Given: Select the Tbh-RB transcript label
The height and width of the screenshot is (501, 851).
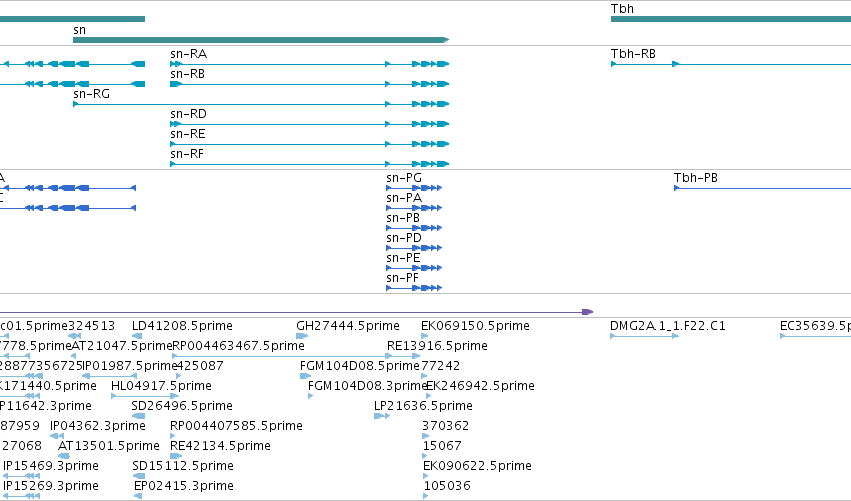Looking at the screenshot, I should [633, 54].
